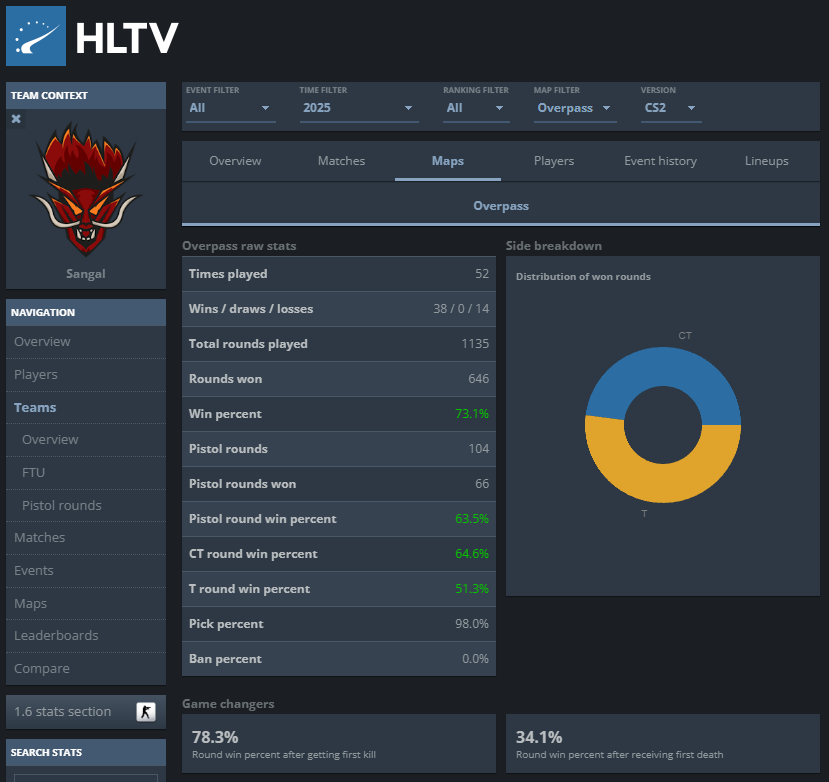Switch to the Players tab

tap(554, 161)
